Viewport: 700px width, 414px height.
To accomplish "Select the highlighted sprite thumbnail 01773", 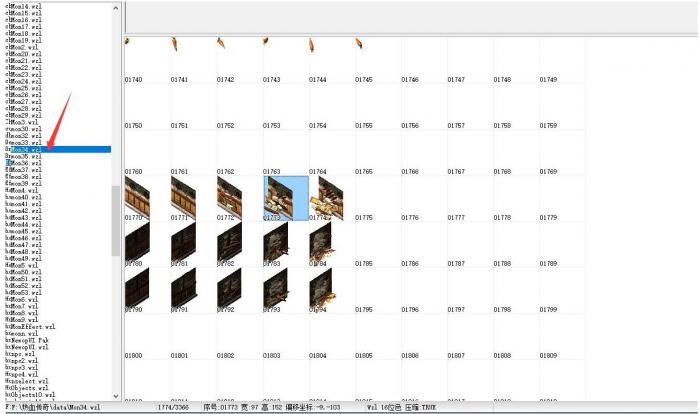I will coord(286,197).
